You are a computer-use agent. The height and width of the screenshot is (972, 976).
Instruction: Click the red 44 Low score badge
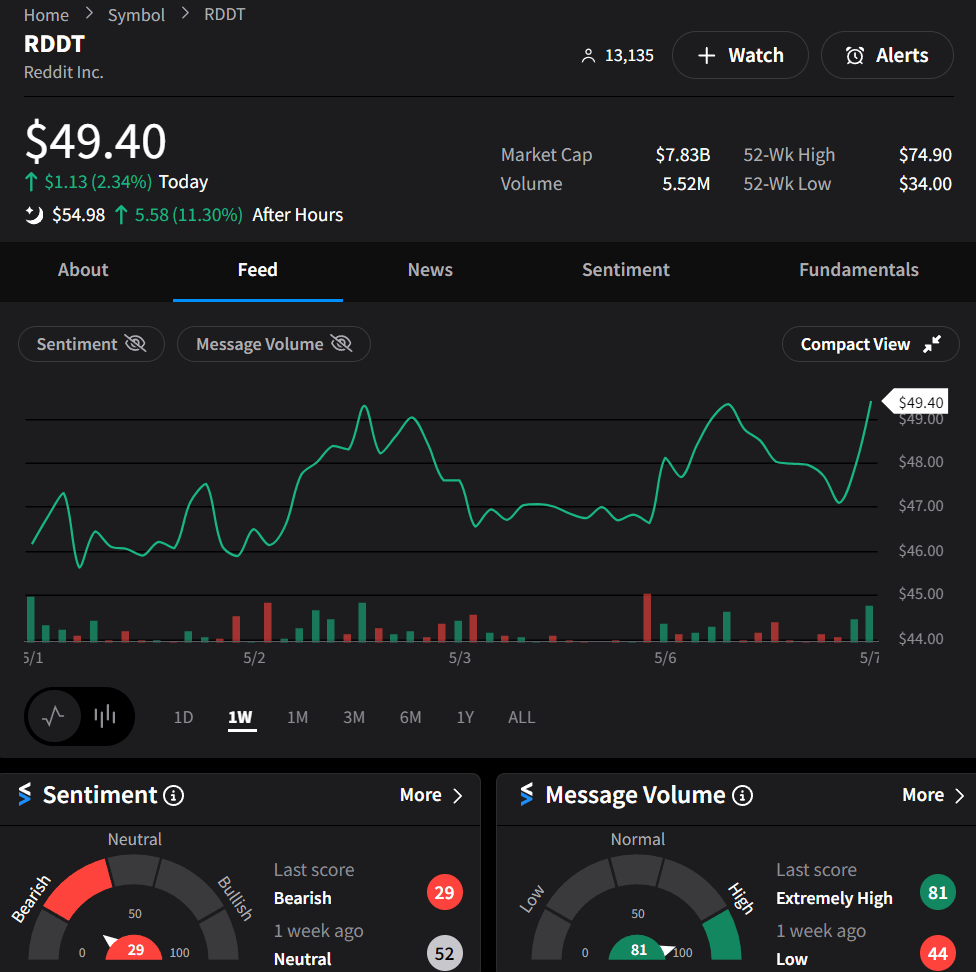[937, 953]
